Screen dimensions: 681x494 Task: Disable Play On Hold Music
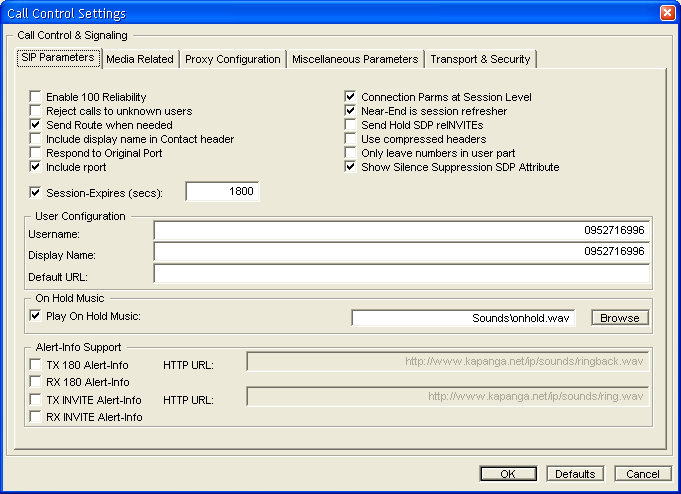click(x=36, y=317)
